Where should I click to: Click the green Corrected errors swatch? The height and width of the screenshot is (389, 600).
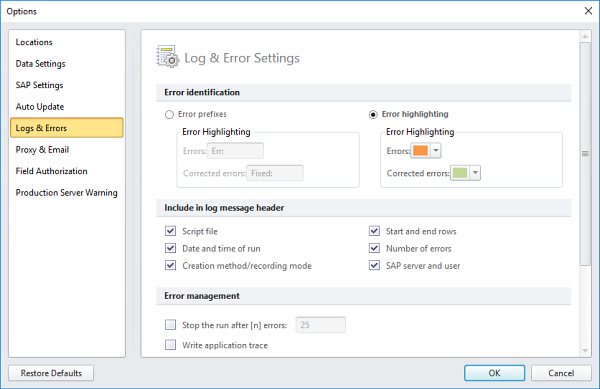460,173
